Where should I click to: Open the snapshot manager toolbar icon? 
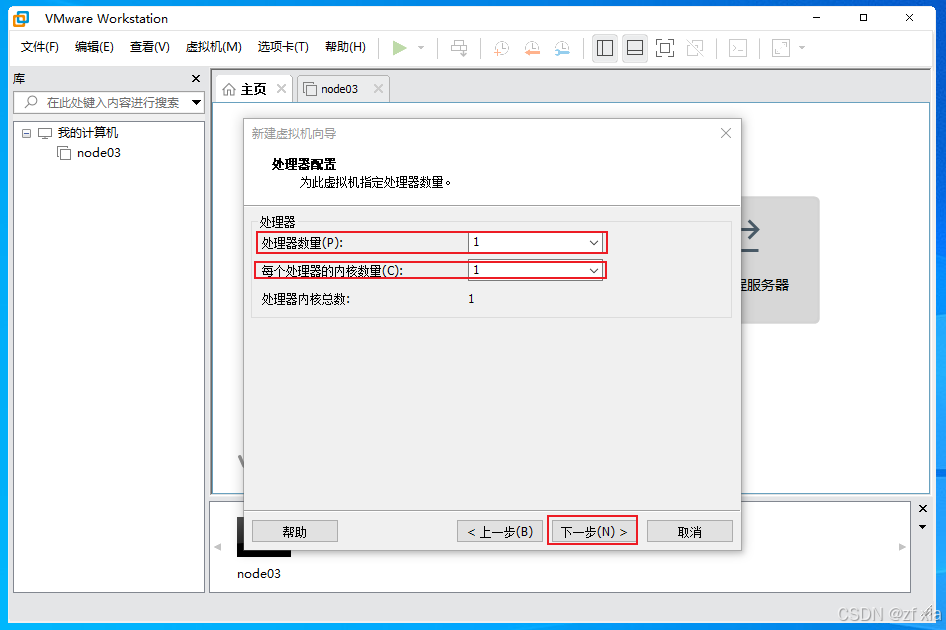click(562, 48)
